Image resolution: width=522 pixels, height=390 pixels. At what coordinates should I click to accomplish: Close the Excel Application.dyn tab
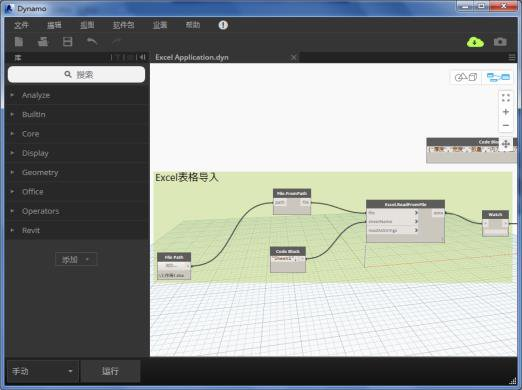[293, 57]
